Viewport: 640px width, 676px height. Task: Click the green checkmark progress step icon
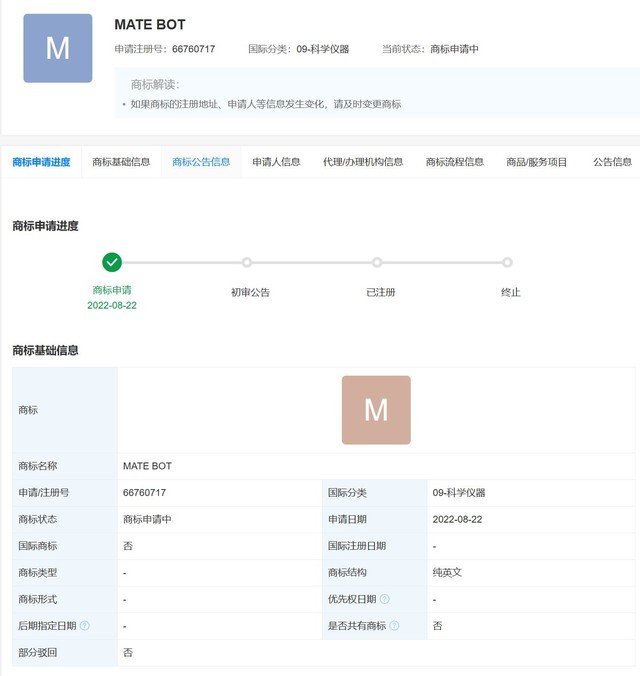coord(112,262)
